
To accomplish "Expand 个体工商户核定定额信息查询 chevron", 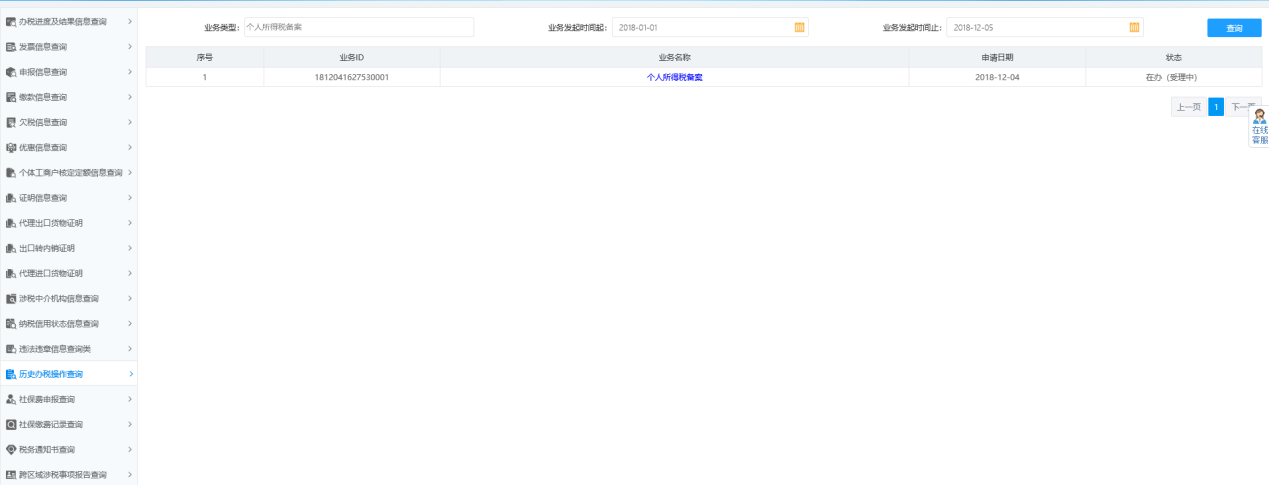I will tap(130, 173).
